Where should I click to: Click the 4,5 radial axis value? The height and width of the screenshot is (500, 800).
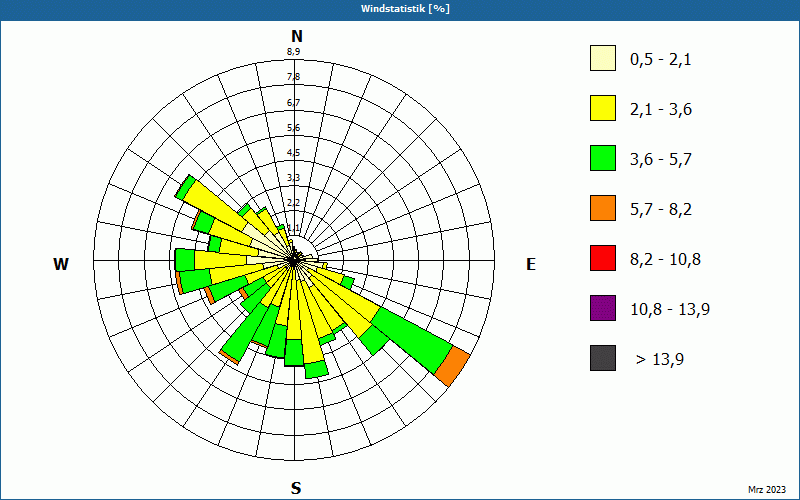tap(293, 153)
